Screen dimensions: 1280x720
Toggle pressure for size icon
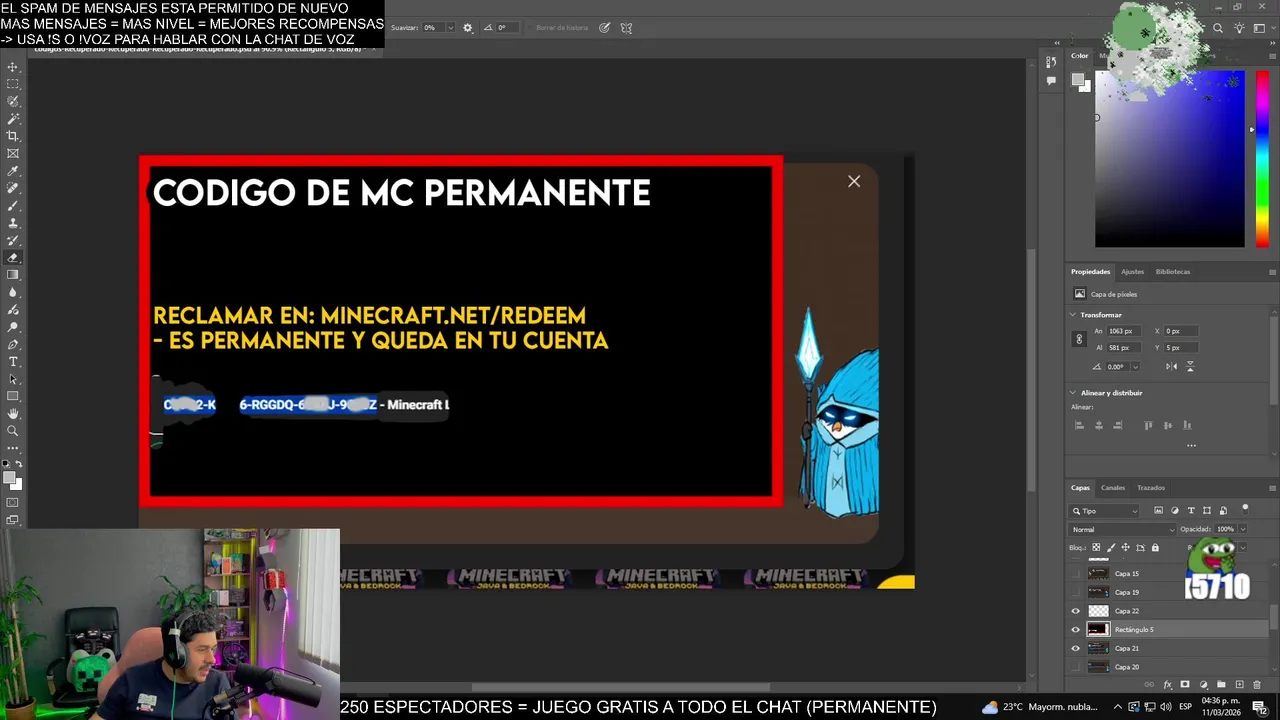[x=605, y=28]
